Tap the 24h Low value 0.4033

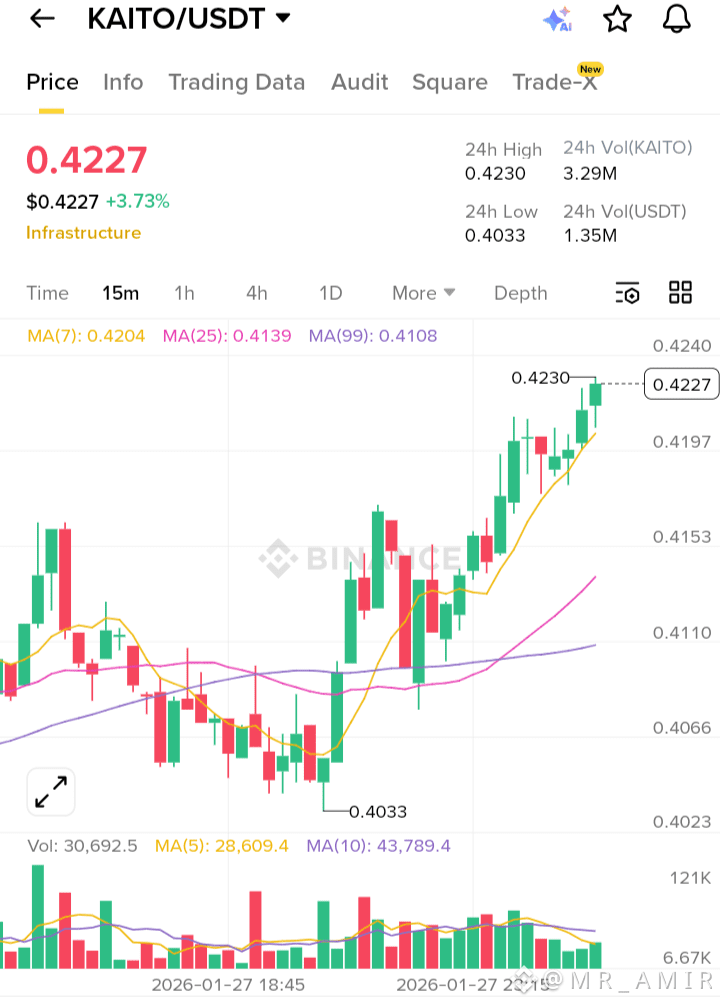coord(495,236)
